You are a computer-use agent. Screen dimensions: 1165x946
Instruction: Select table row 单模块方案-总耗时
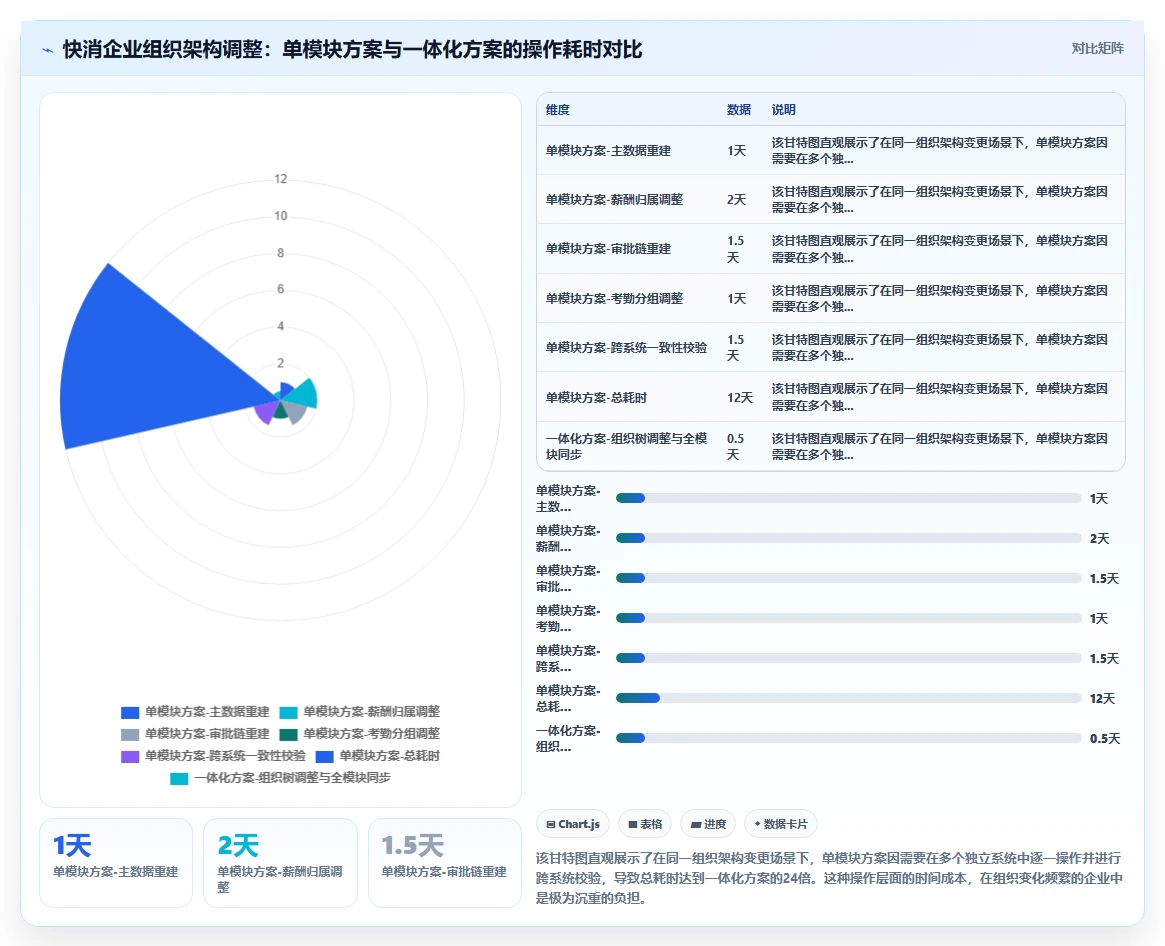[831, 397]
